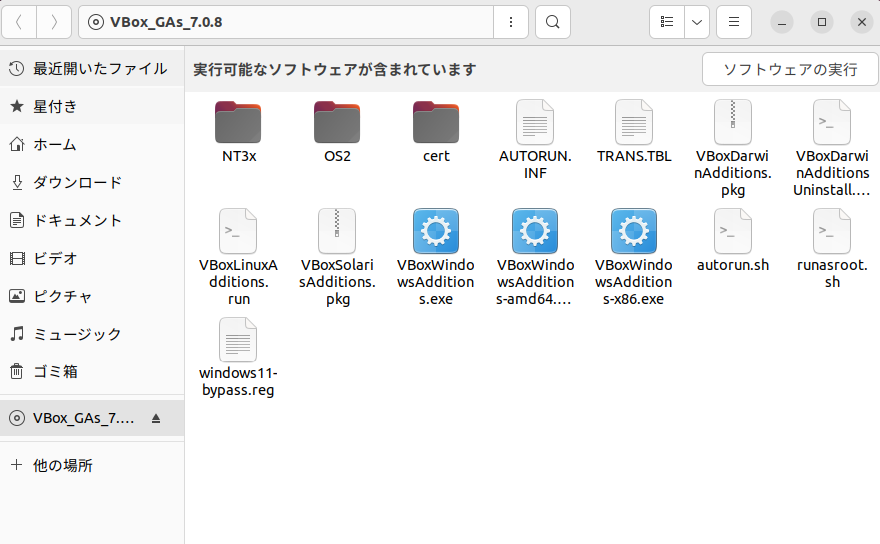Close the file manager window
The image size is (880, 544).
click(x=861, y=22)
